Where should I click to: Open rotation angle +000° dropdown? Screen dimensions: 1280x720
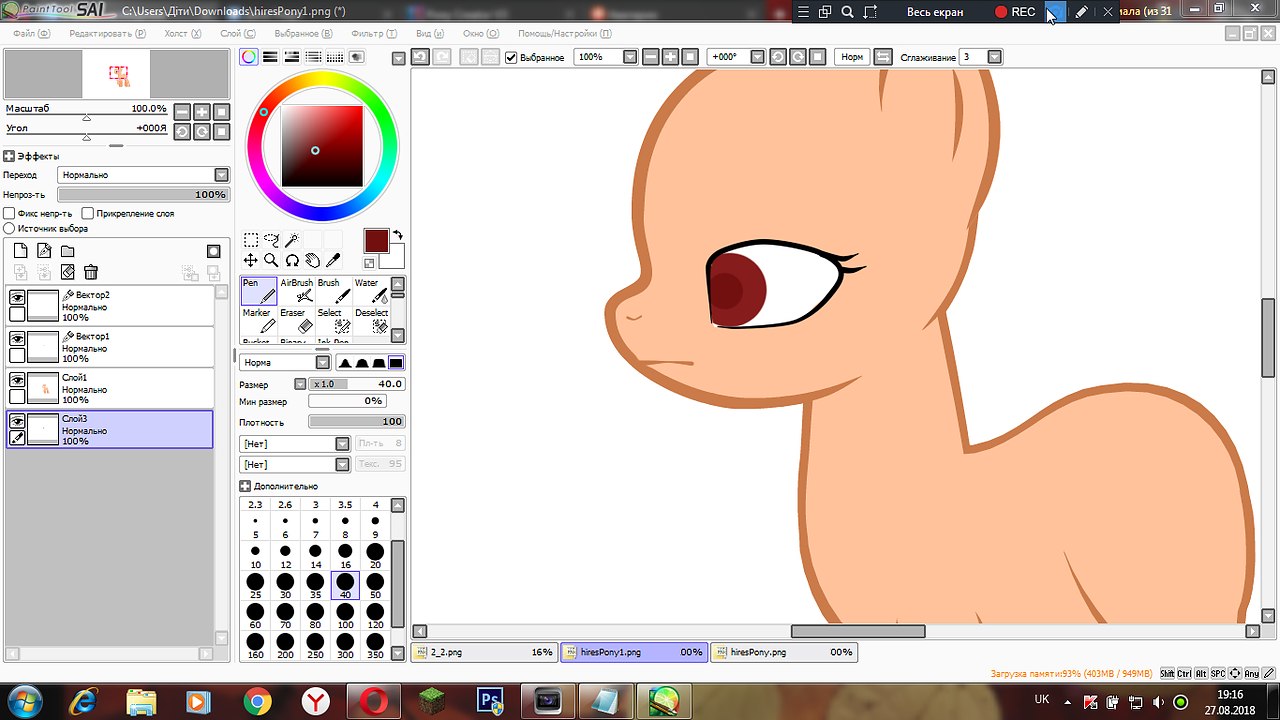757,57
